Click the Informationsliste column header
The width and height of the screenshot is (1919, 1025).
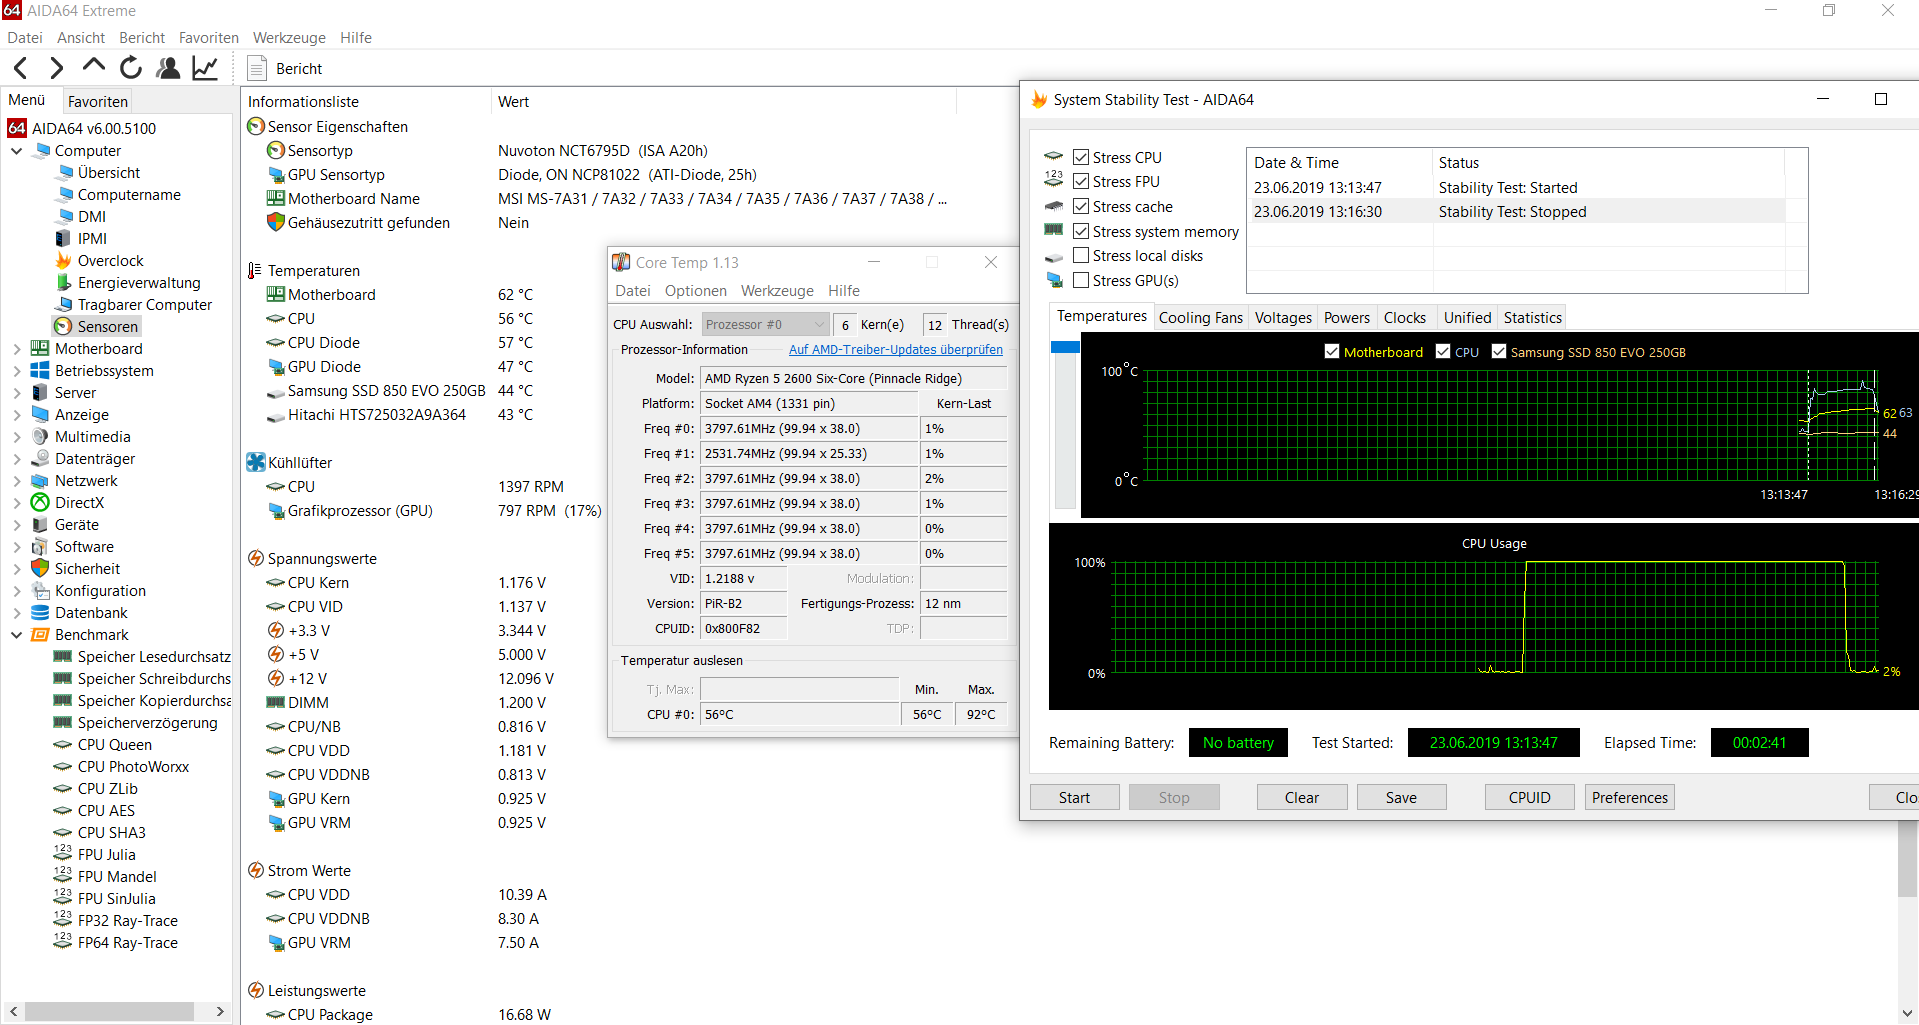point(366,101)
